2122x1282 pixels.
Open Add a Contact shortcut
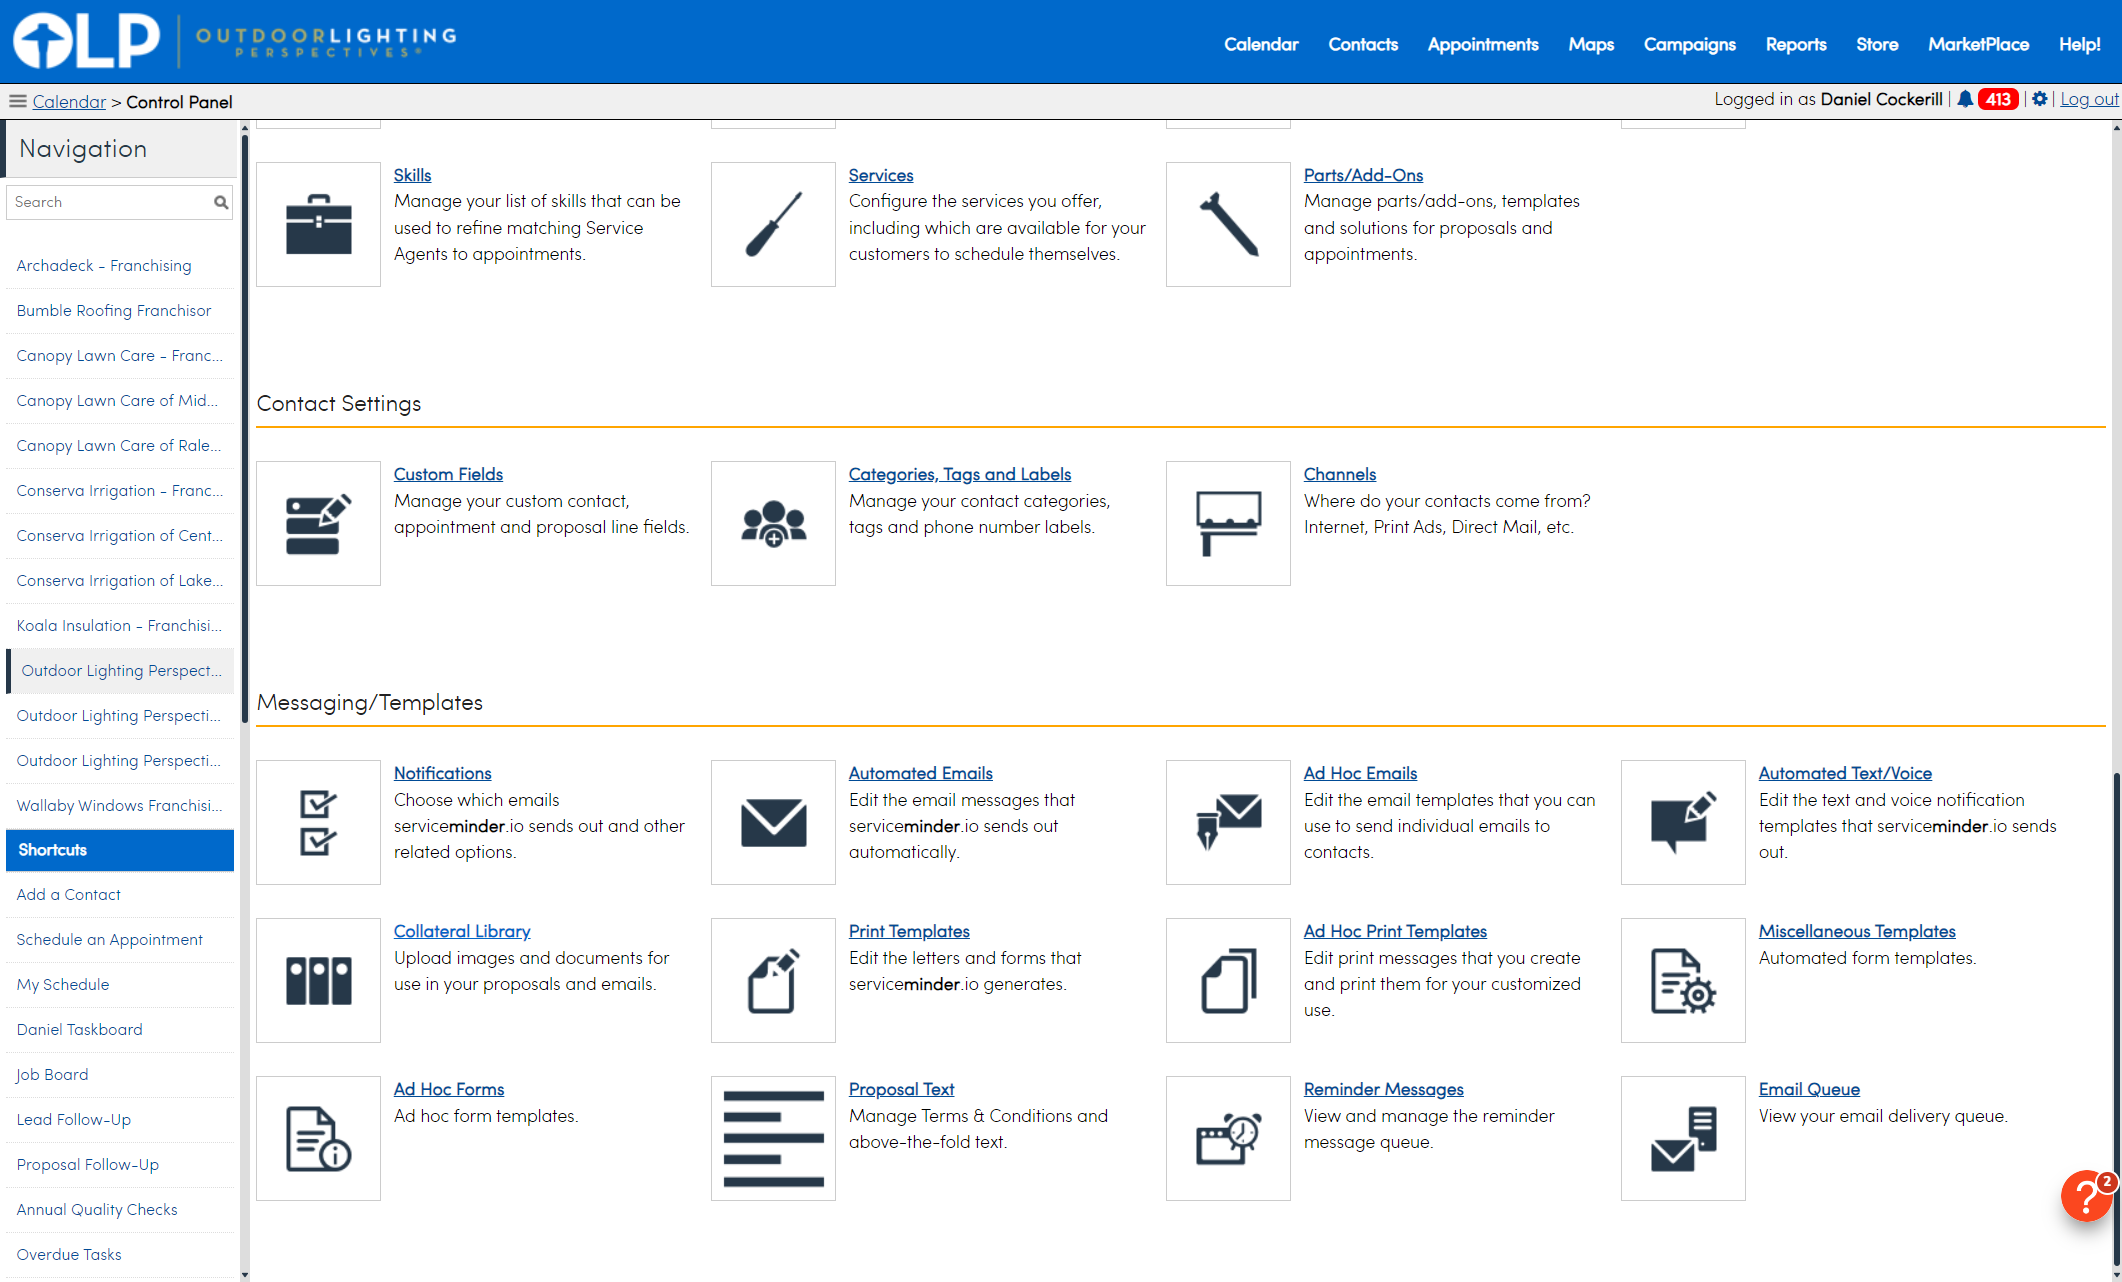[x=120, y=894]
